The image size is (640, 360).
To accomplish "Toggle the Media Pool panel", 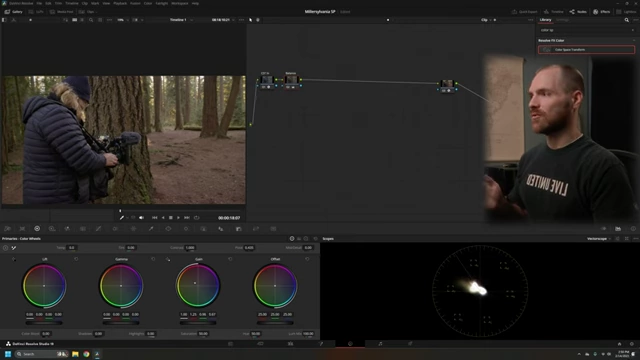I will point(62,11).
